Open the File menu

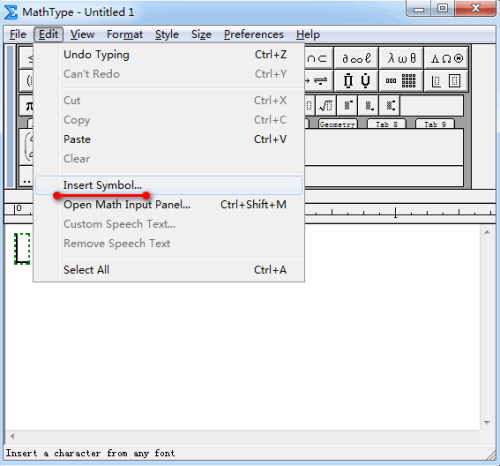click(x=18, y=34)
